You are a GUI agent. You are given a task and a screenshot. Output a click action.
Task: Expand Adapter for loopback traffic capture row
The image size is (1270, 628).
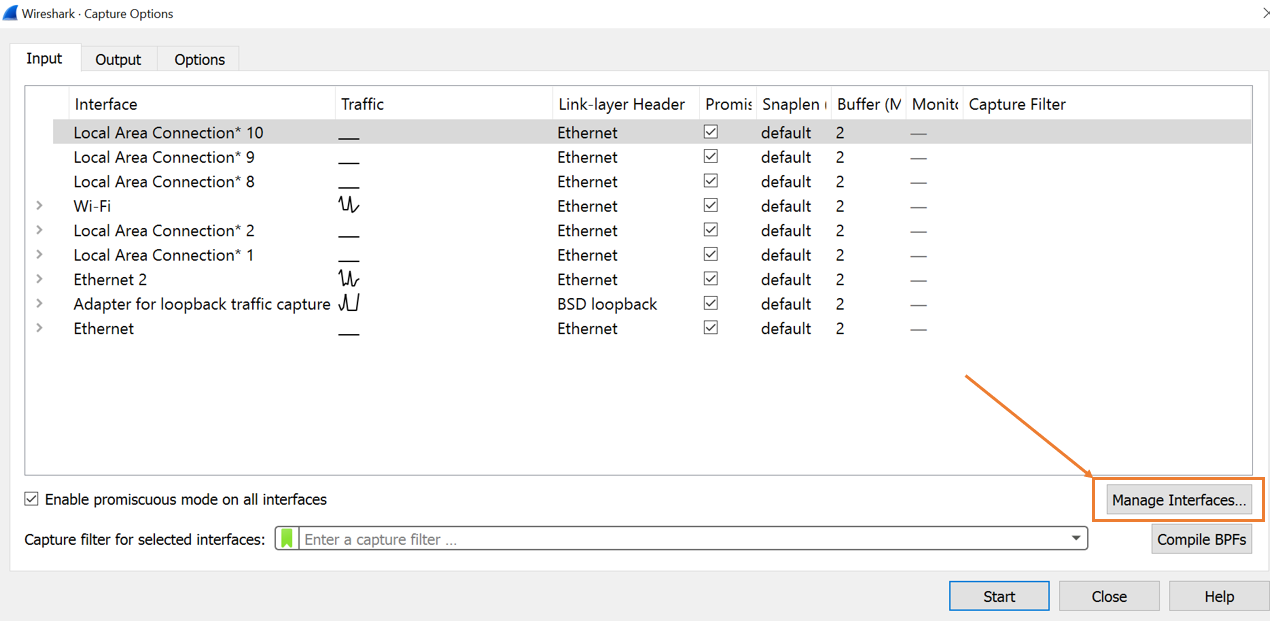pyautogui.click(x=39, y=304)
